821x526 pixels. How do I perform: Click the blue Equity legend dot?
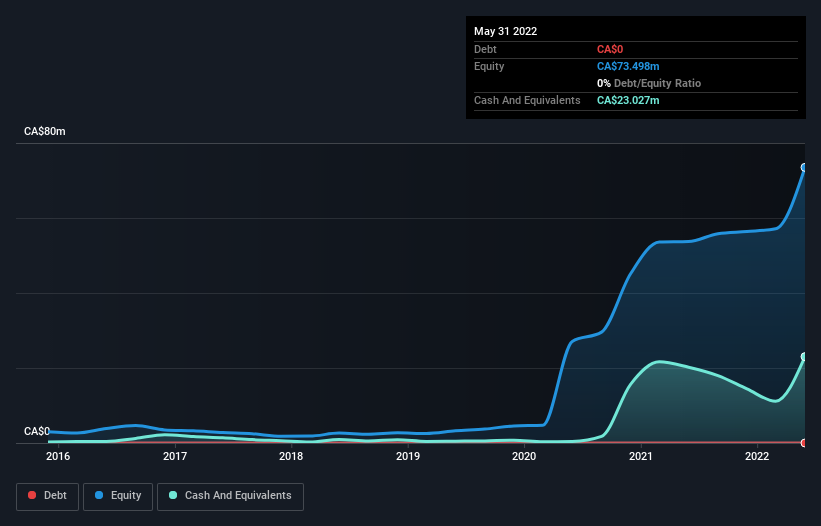pyautogui.click(x=99, y=495)
